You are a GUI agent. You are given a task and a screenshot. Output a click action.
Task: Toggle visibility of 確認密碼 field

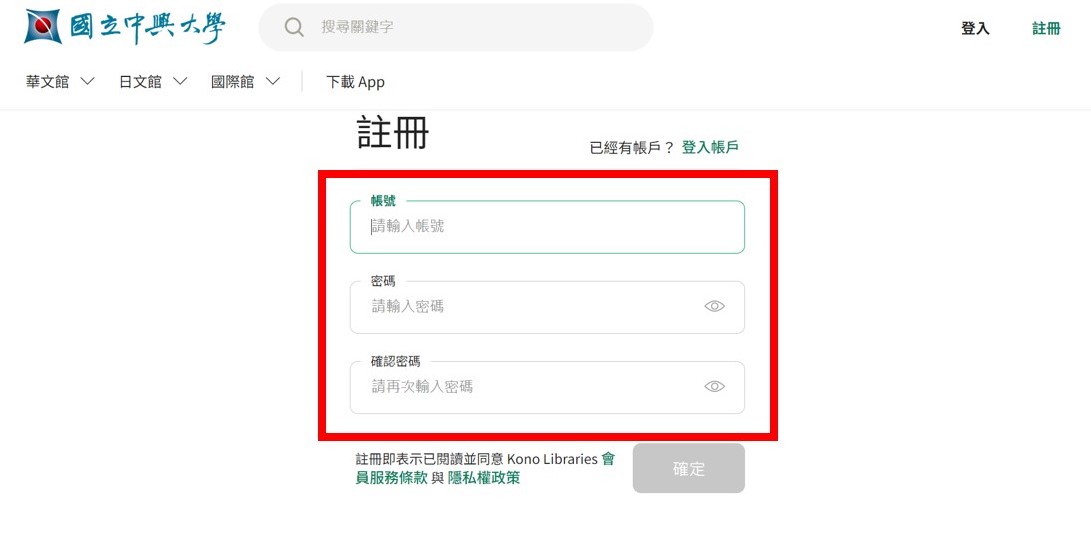point(714,386)
